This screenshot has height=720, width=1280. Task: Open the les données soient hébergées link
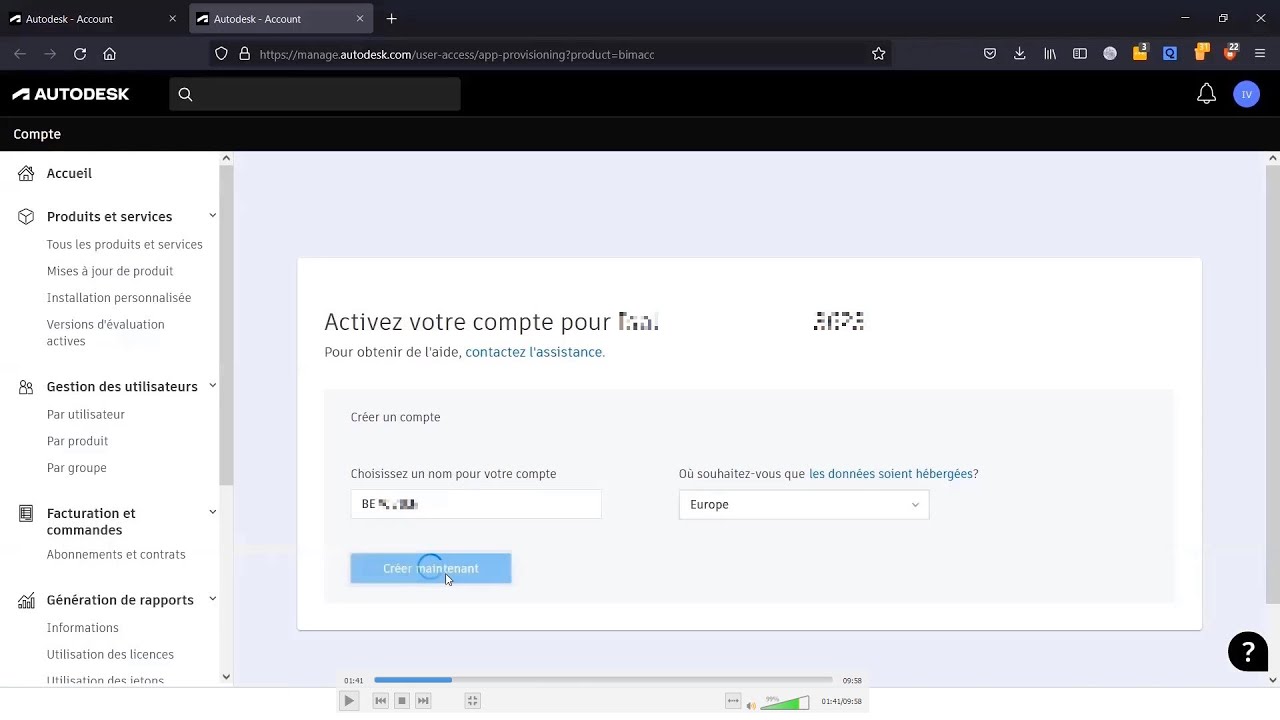891,474
